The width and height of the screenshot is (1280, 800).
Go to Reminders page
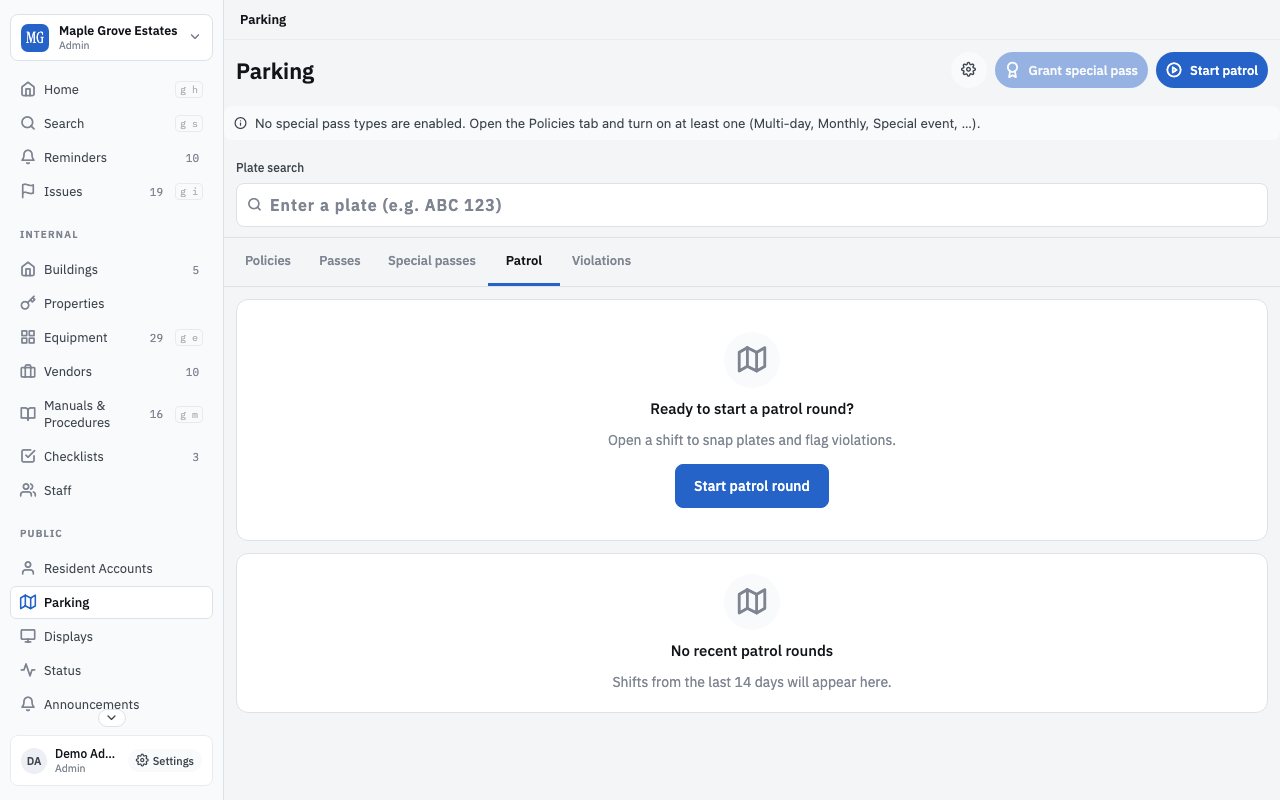click(111, 157)
